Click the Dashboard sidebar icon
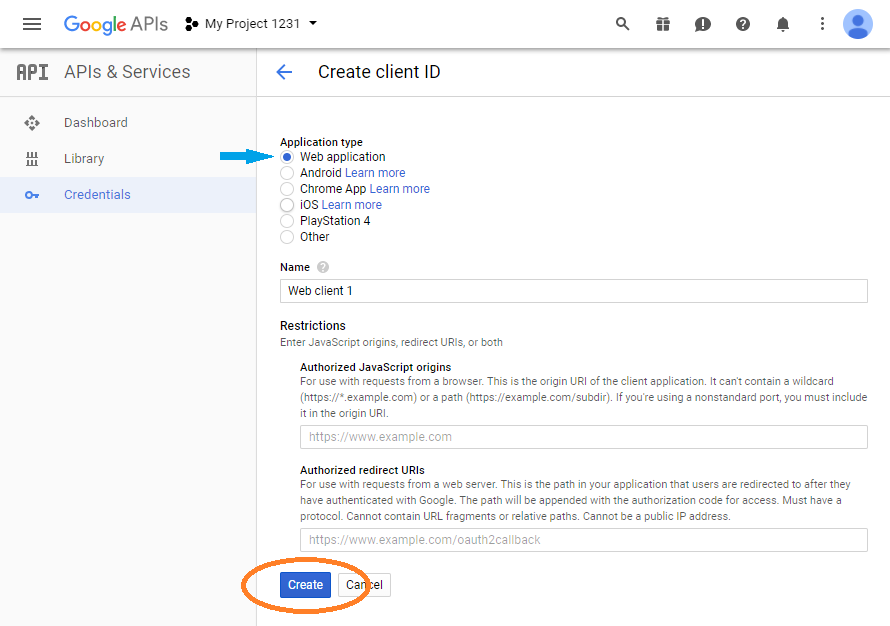 tap(32, 123)
